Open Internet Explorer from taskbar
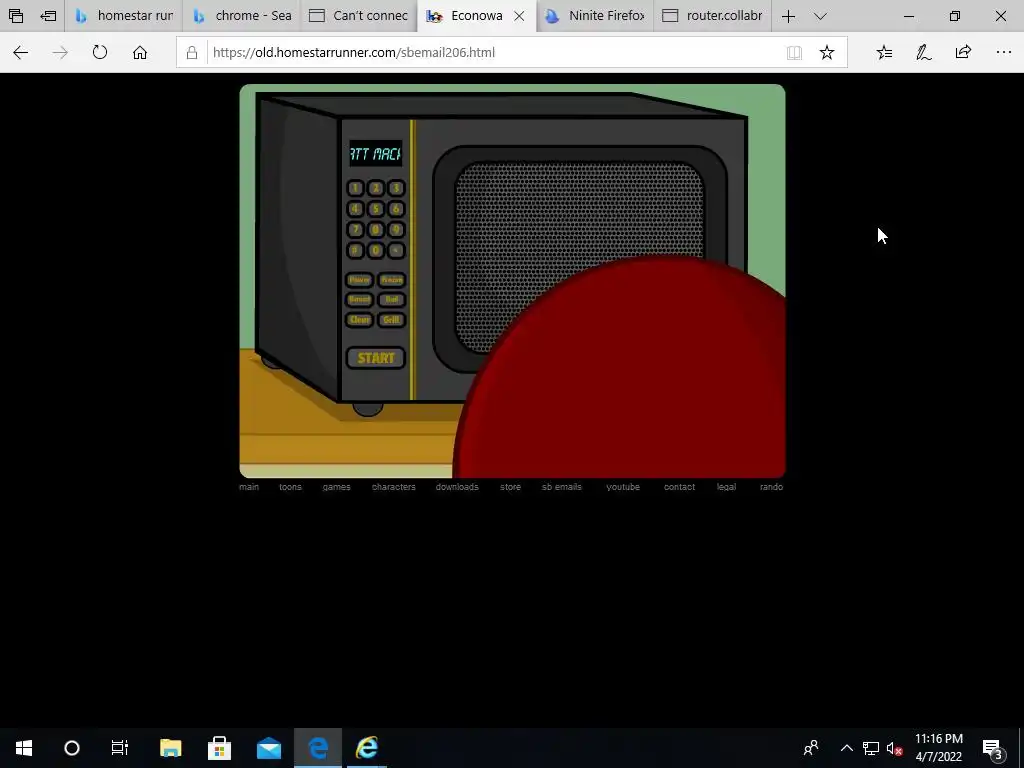1024x768 pixels. [x=367, y=748]
